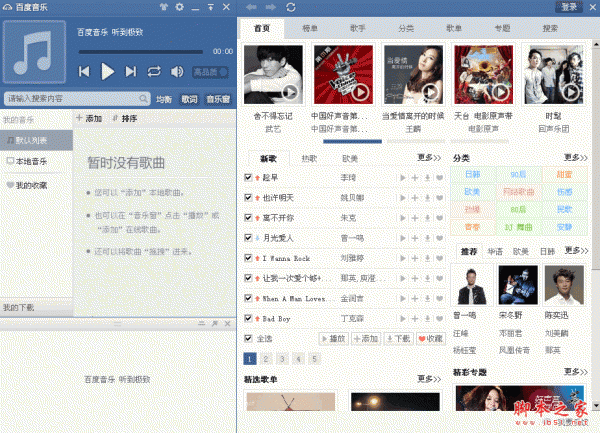Uncheck the Bad Boy song checkbox
This screenshot has width=600, height=433.
point(248,318)
